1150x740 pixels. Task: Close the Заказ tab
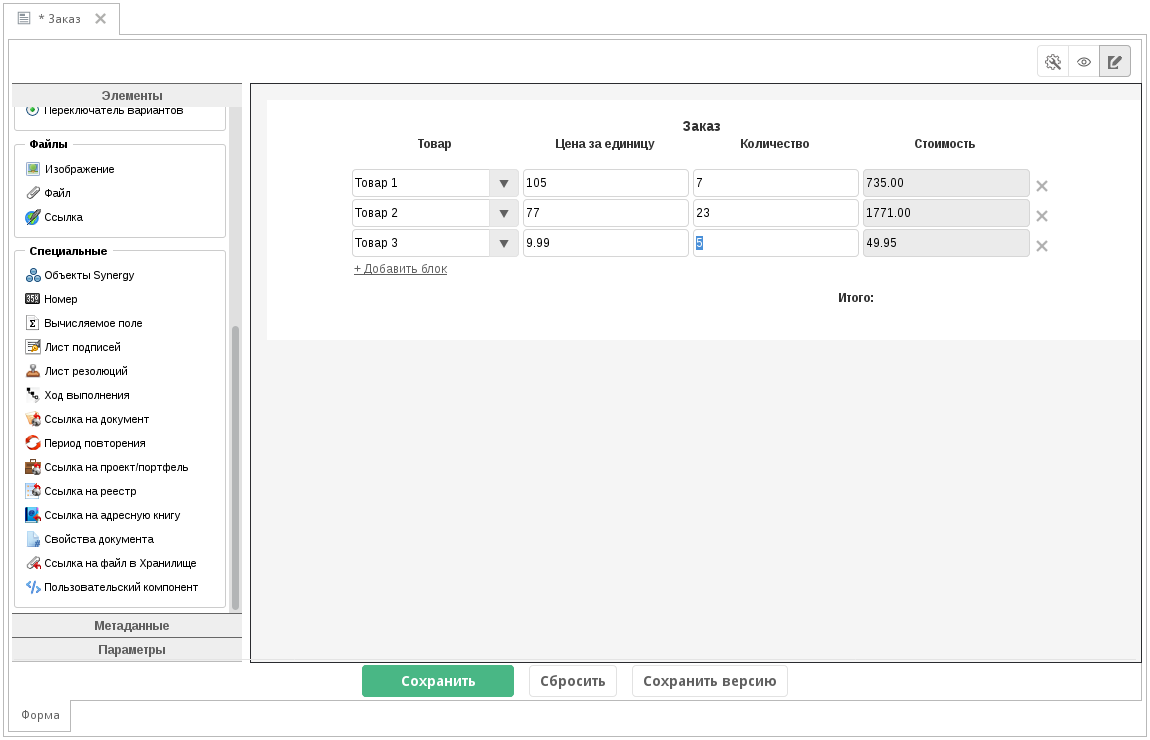pos(100,19)
